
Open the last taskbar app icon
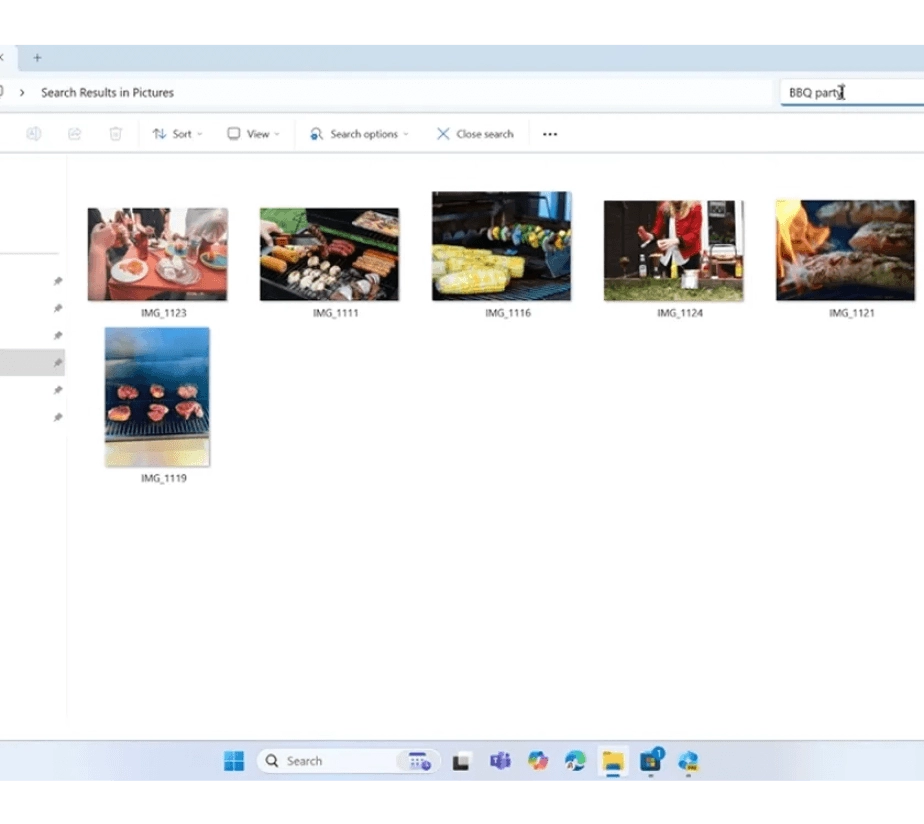pyautogui.click(x=688, y=762)
